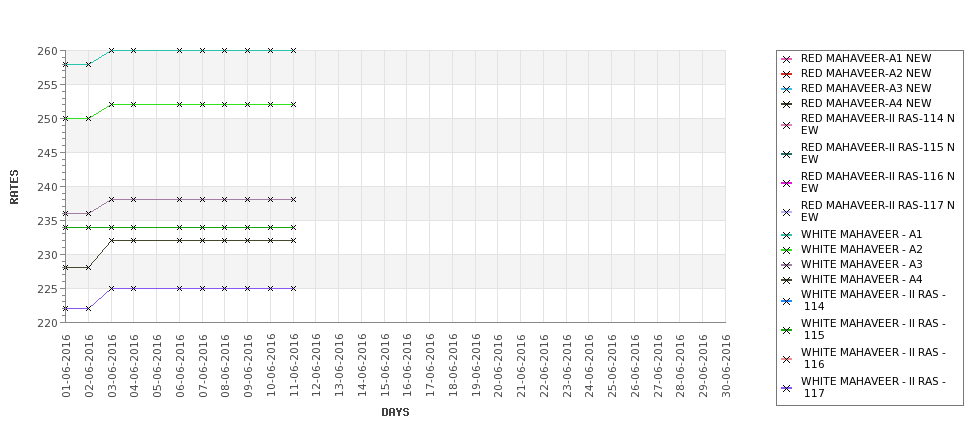Click the WHITE MAHAVEER - II RAS - 117 legend marker
The width and height of the screenshot is (975, 429).
787,388
